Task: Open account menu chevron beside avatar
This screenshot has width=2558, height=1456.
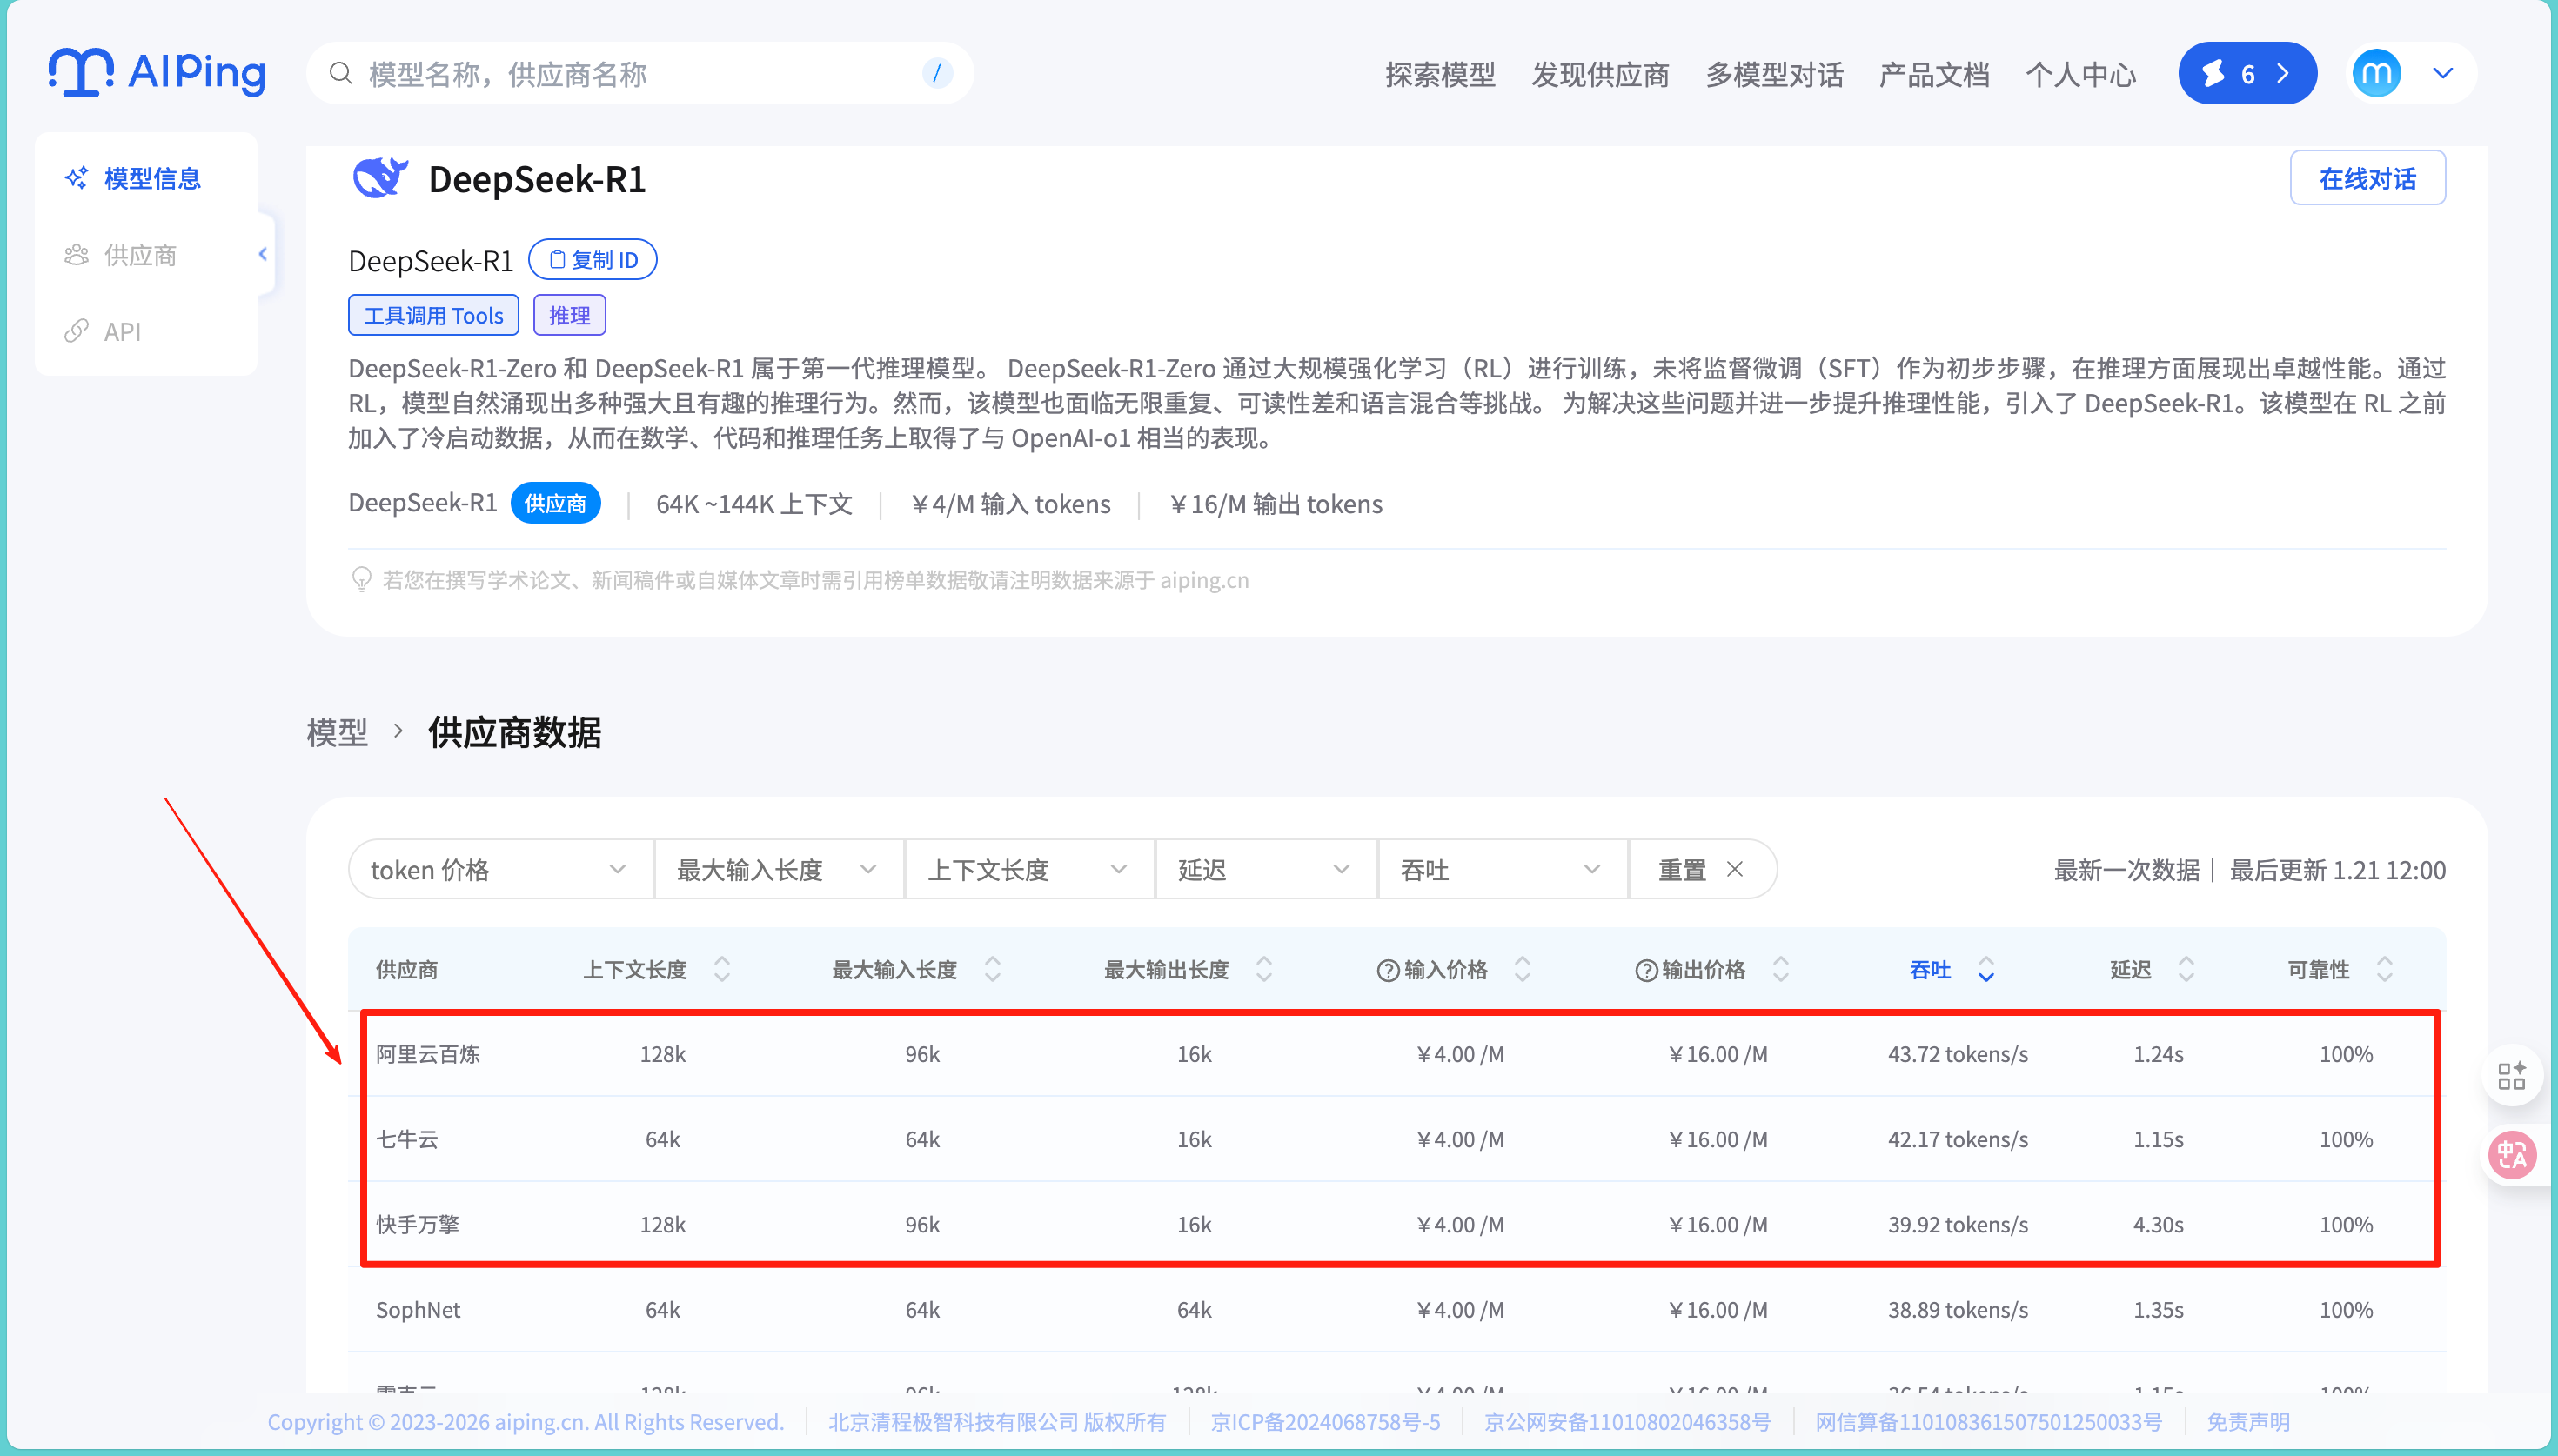Action: [2443, 73]
